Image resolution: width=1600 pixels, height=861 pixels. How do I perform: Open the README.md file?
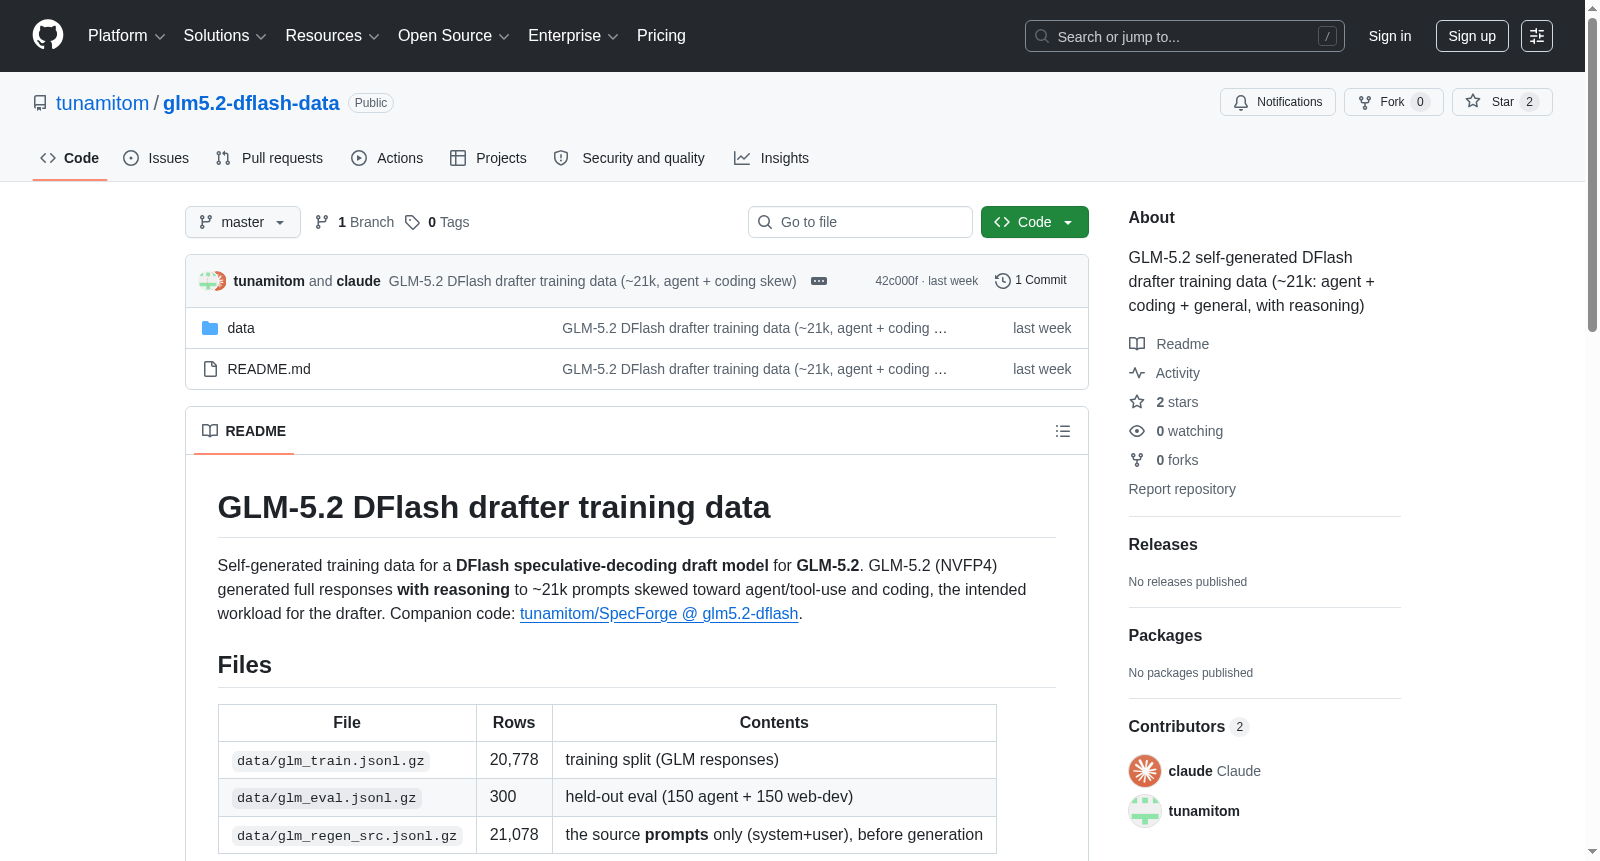[x=269, y=369]
